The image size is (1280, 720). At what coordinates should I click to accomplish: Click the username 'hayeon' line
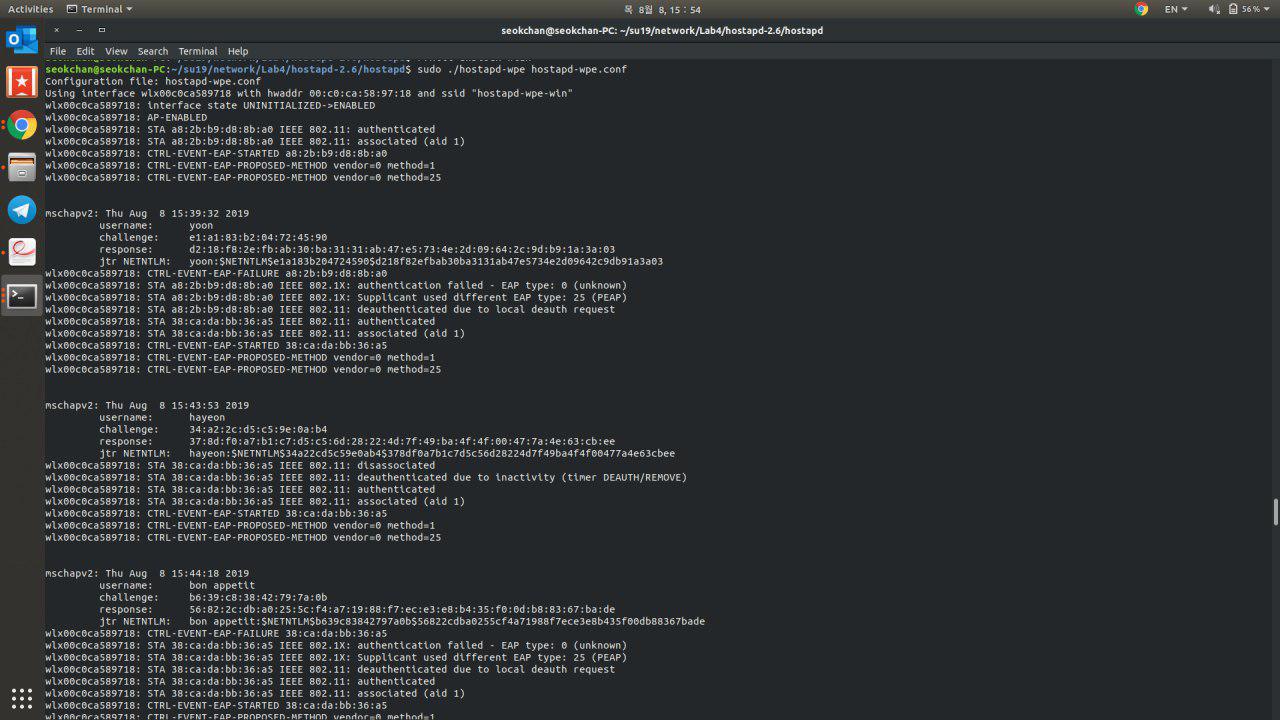[x=162, y=417]
